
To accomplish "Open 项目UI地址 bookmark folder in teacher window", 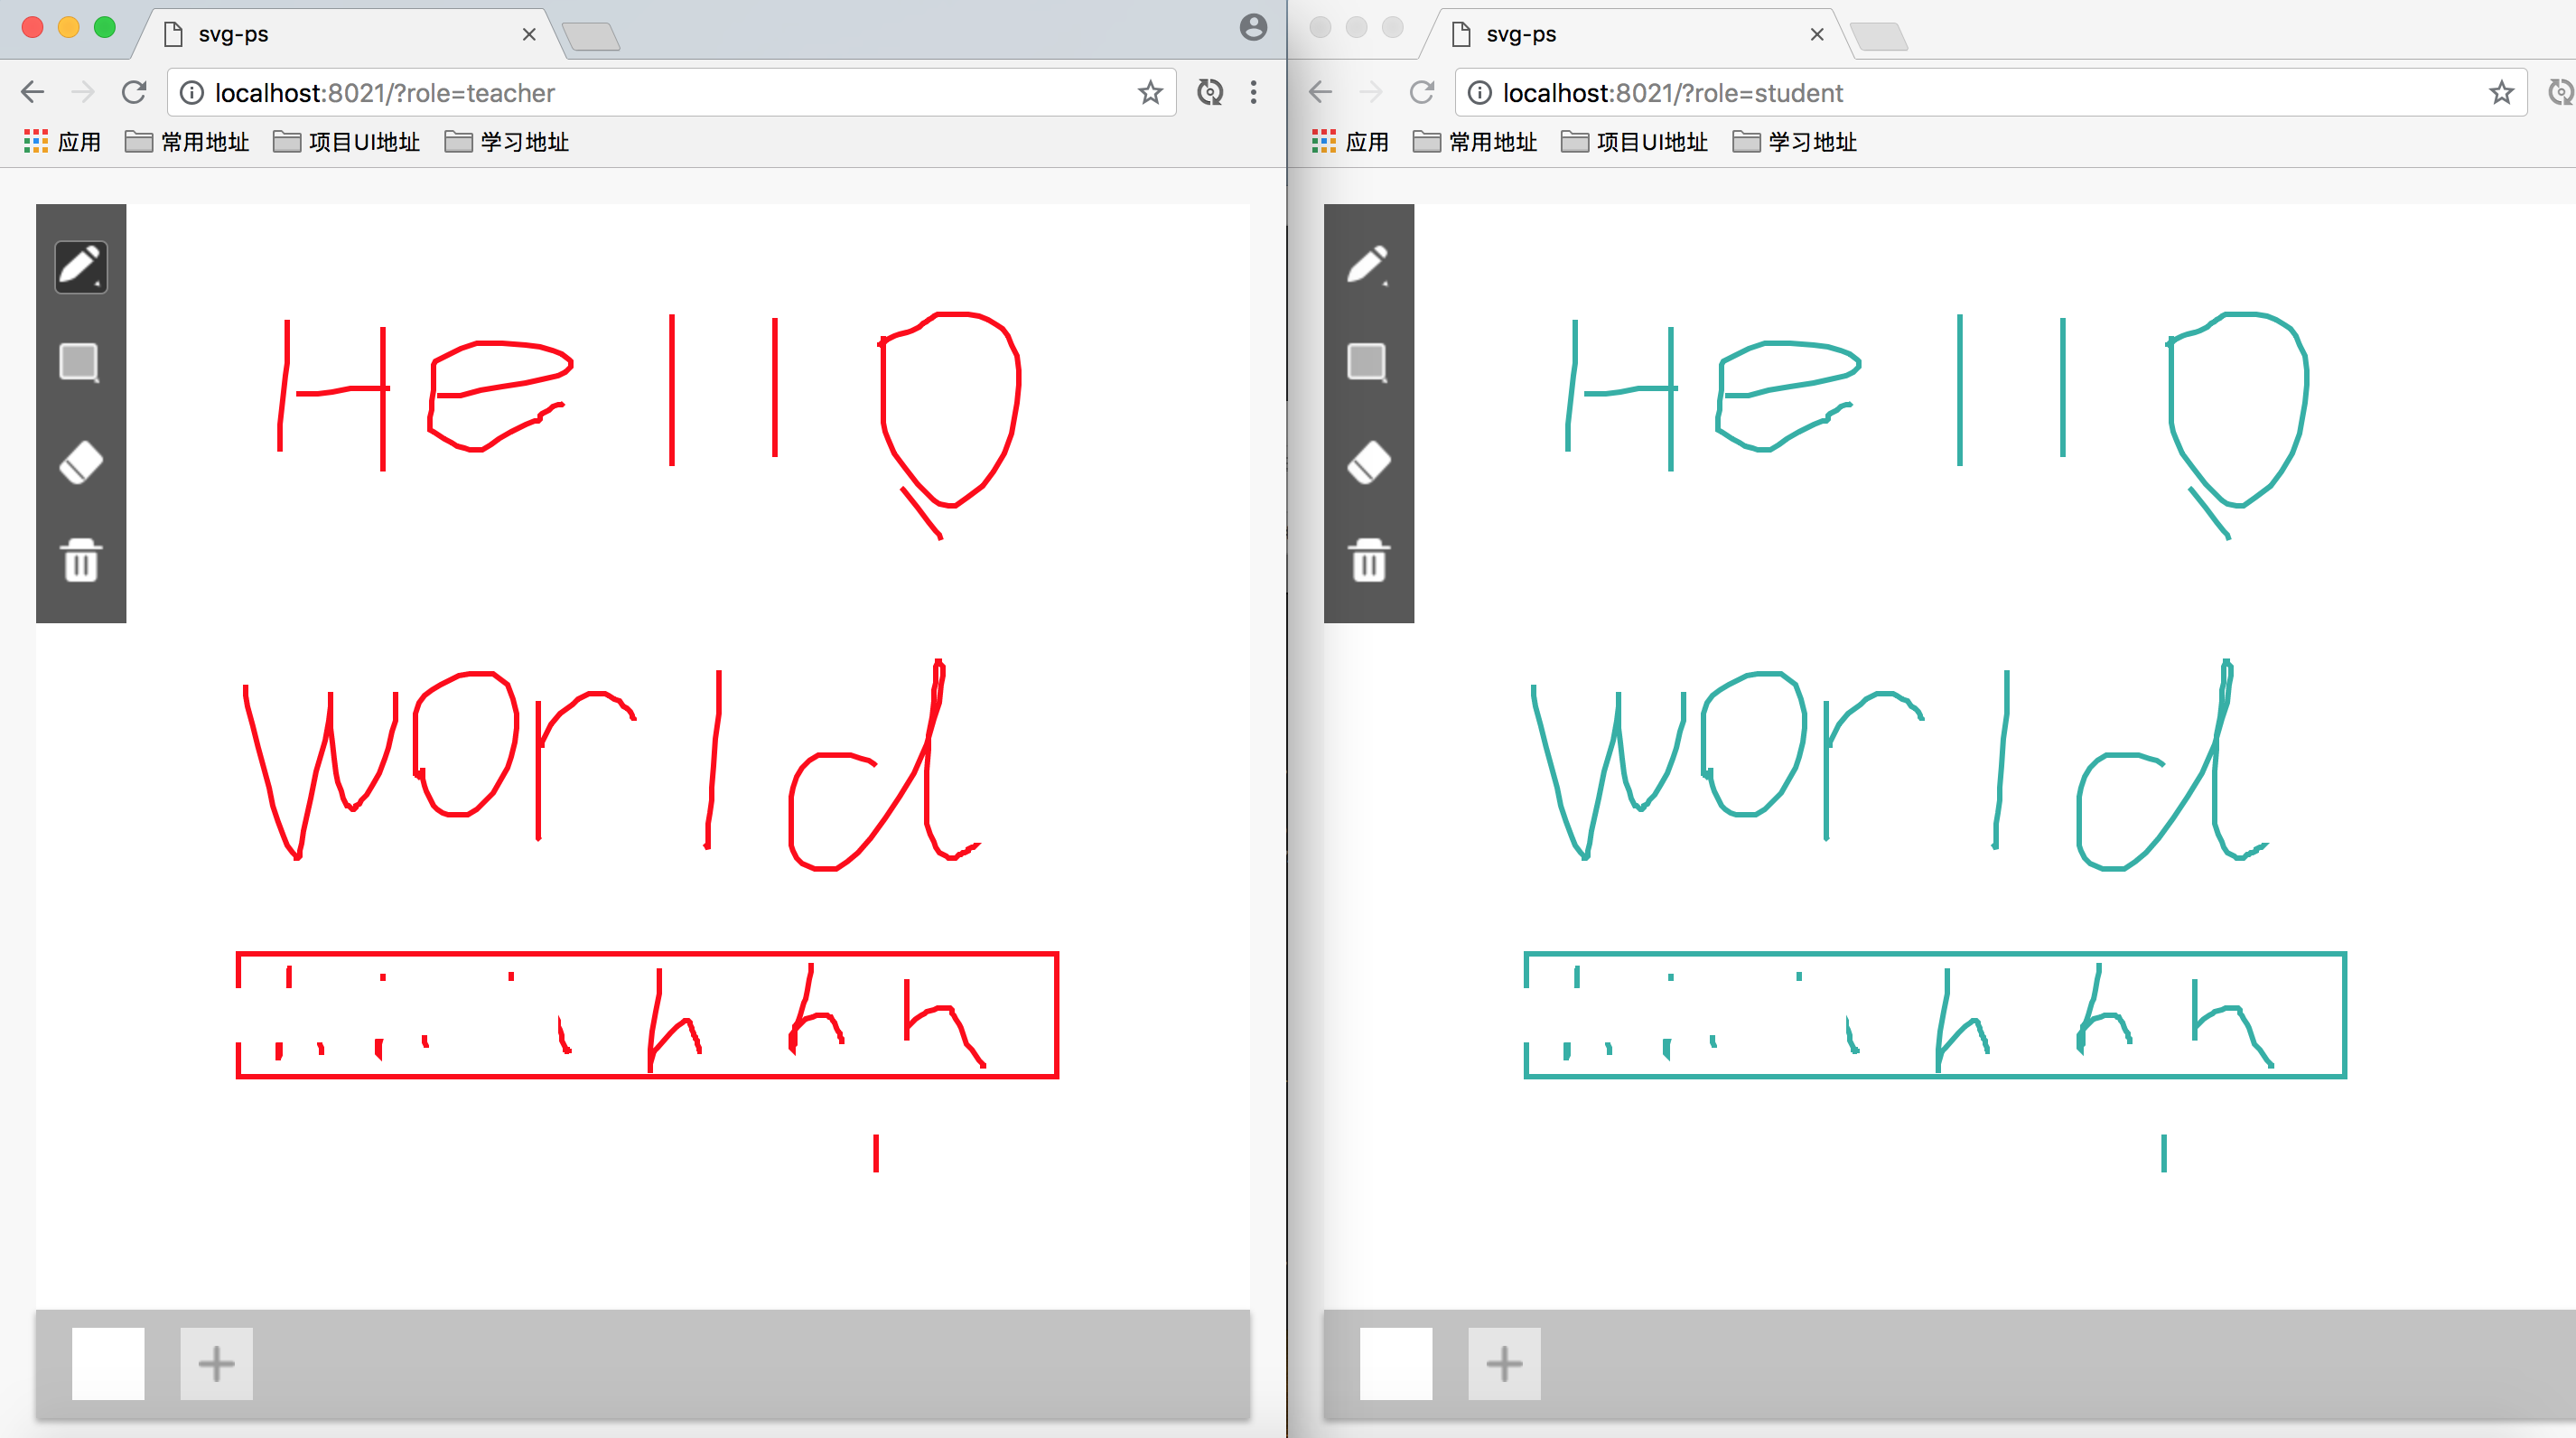I will pyautogui.click(x=347, y=142).
